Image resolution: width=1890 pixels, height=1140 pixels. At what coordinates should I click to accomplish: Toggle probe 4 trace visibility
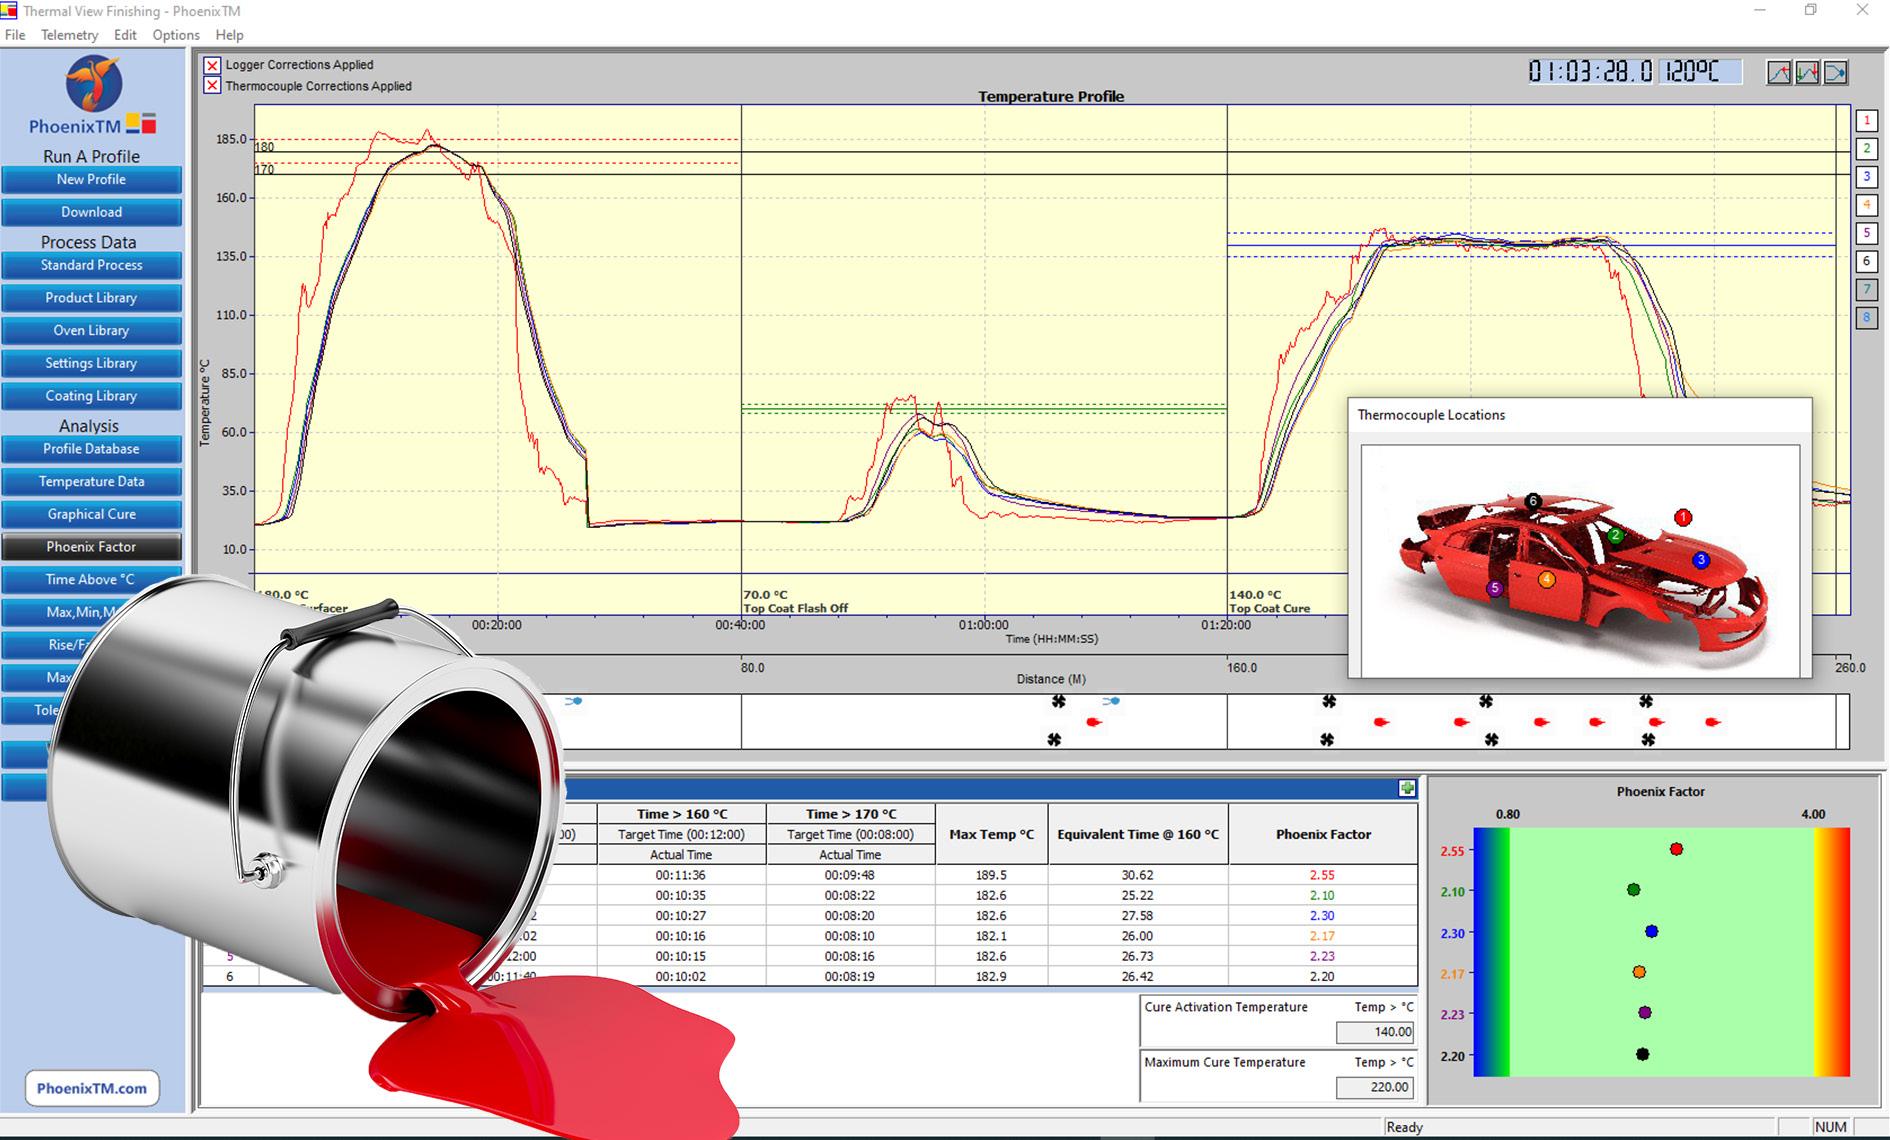[x=1866, y=205]
